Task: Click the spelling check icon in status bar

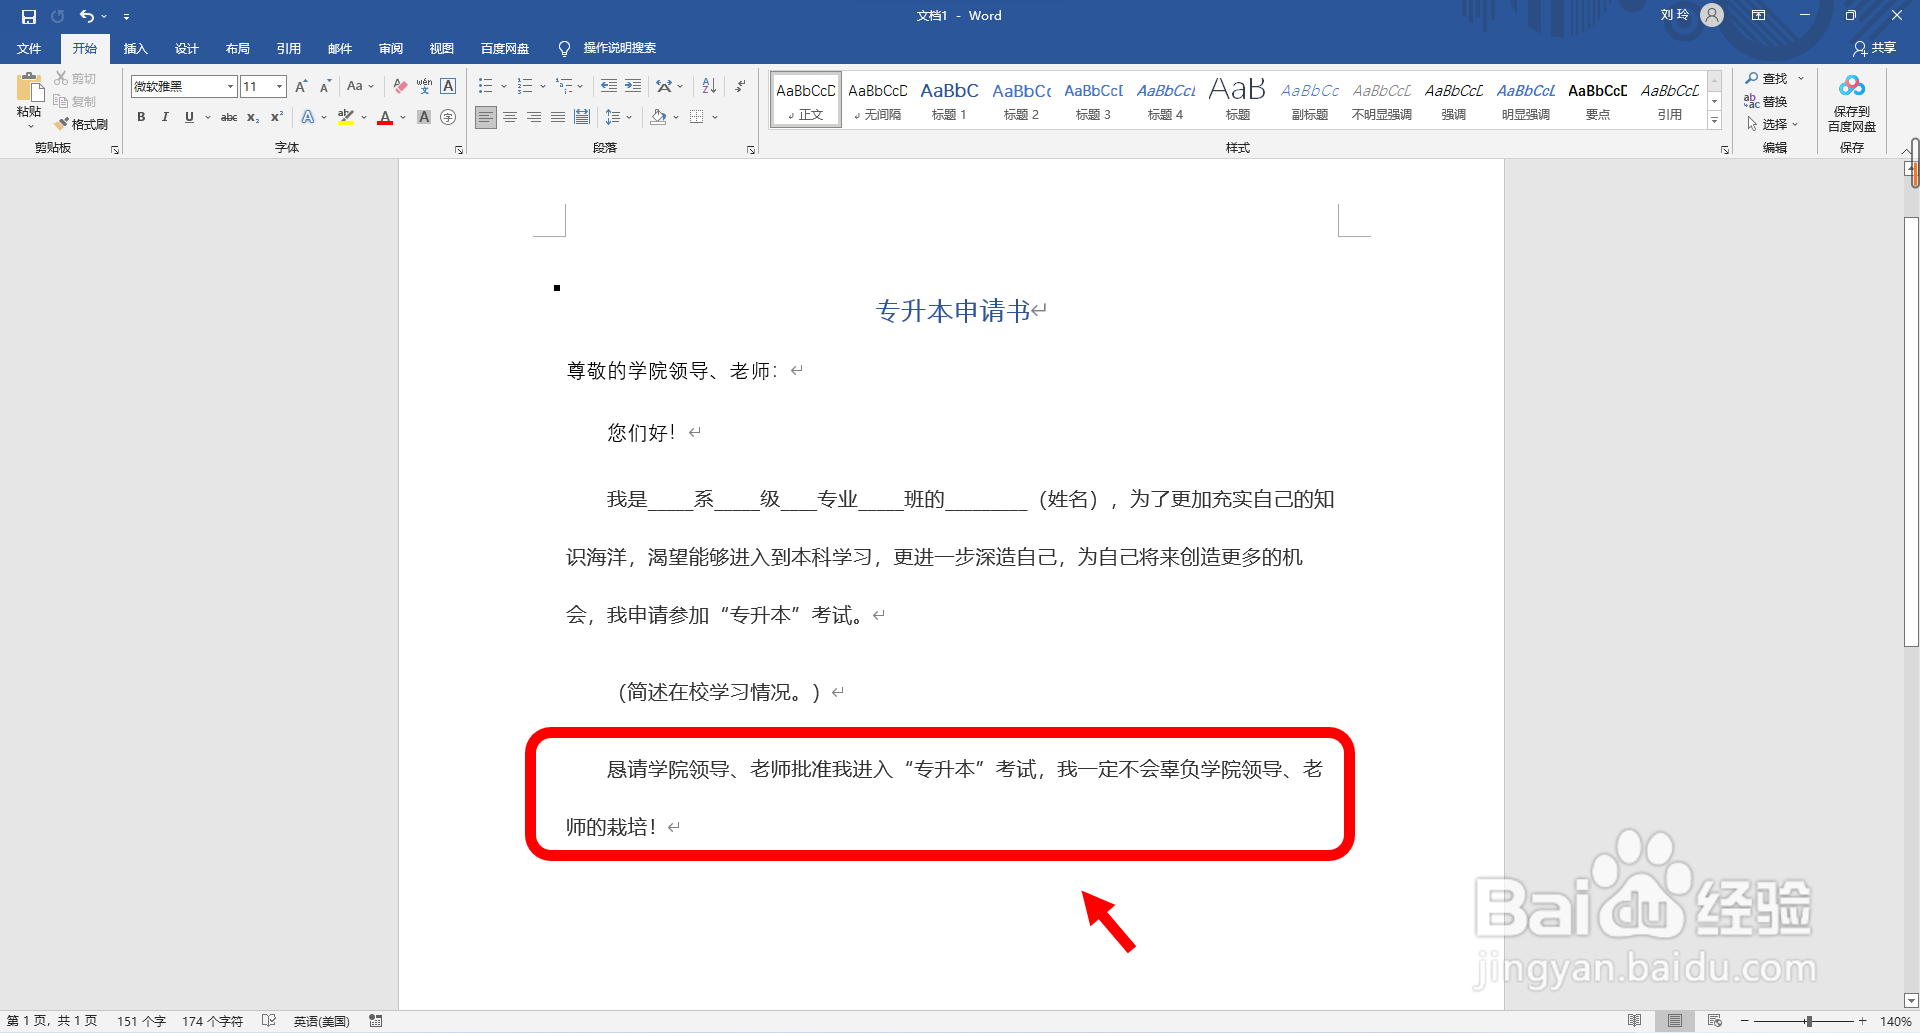Action: tap(269, 1021)
